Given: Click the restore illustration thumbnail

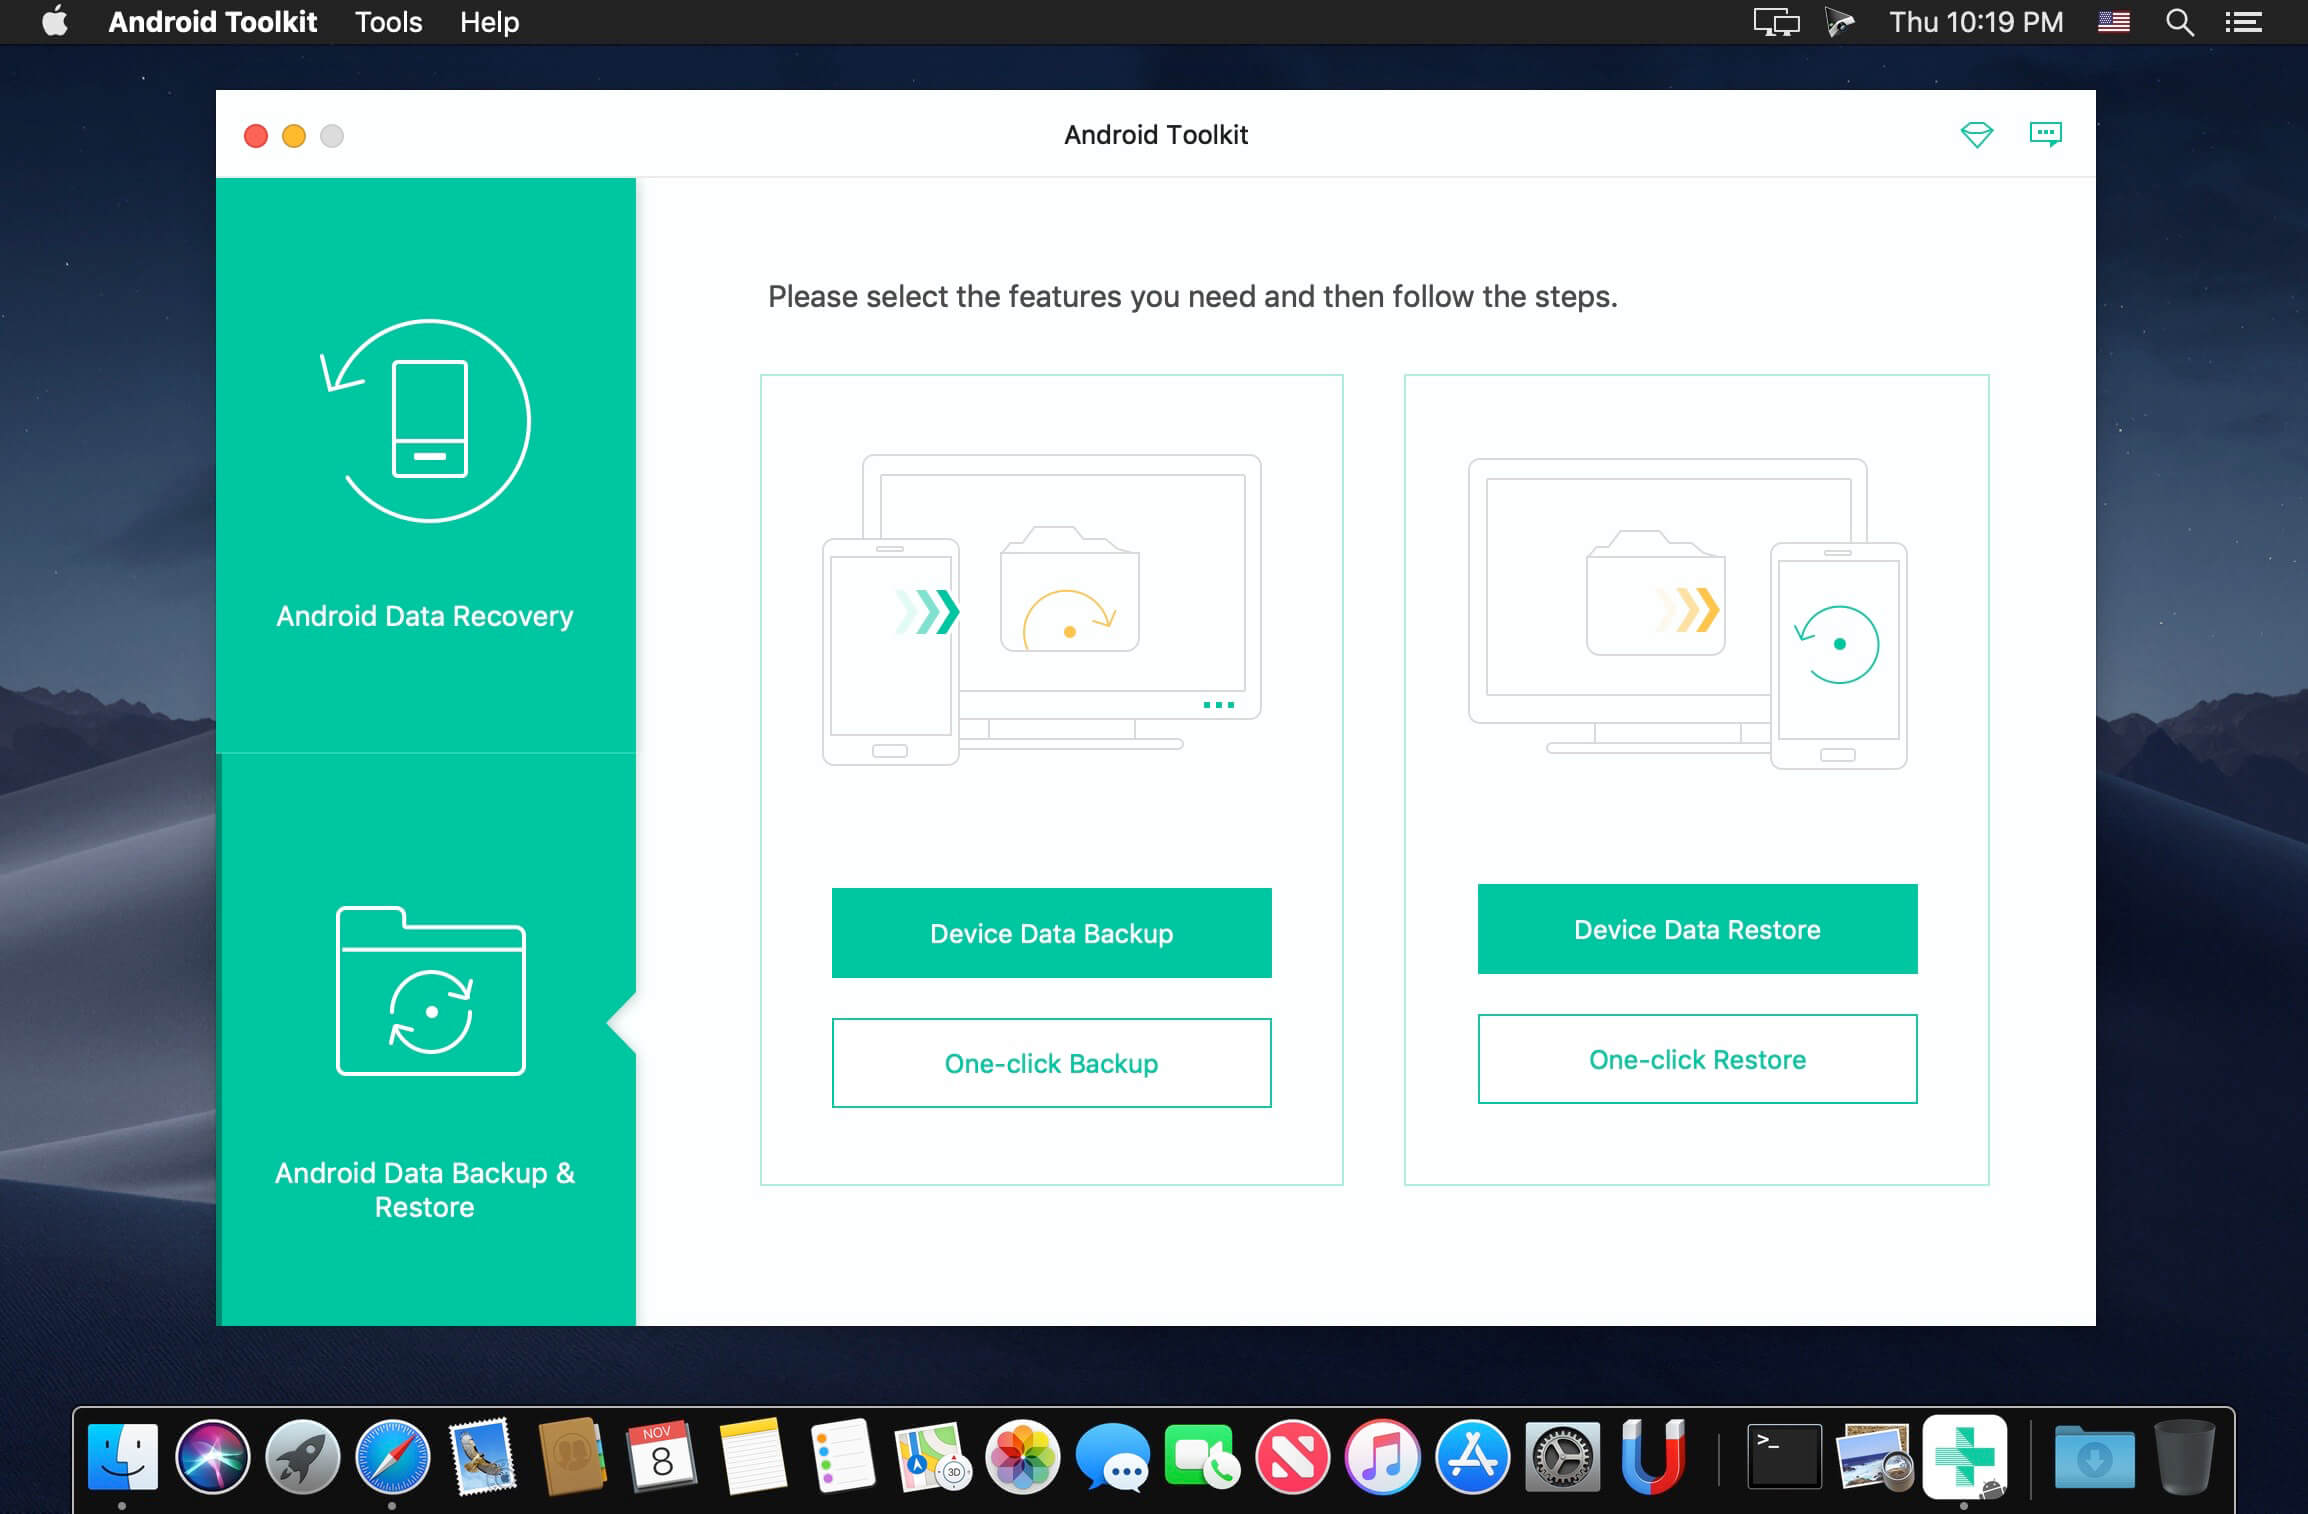Looking at the screenshot, I should [x=1687, y=612].
